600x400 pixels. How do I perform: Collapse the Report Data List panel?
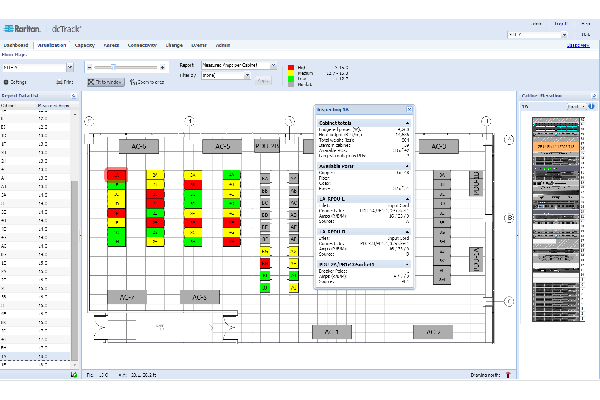(74, 96)
